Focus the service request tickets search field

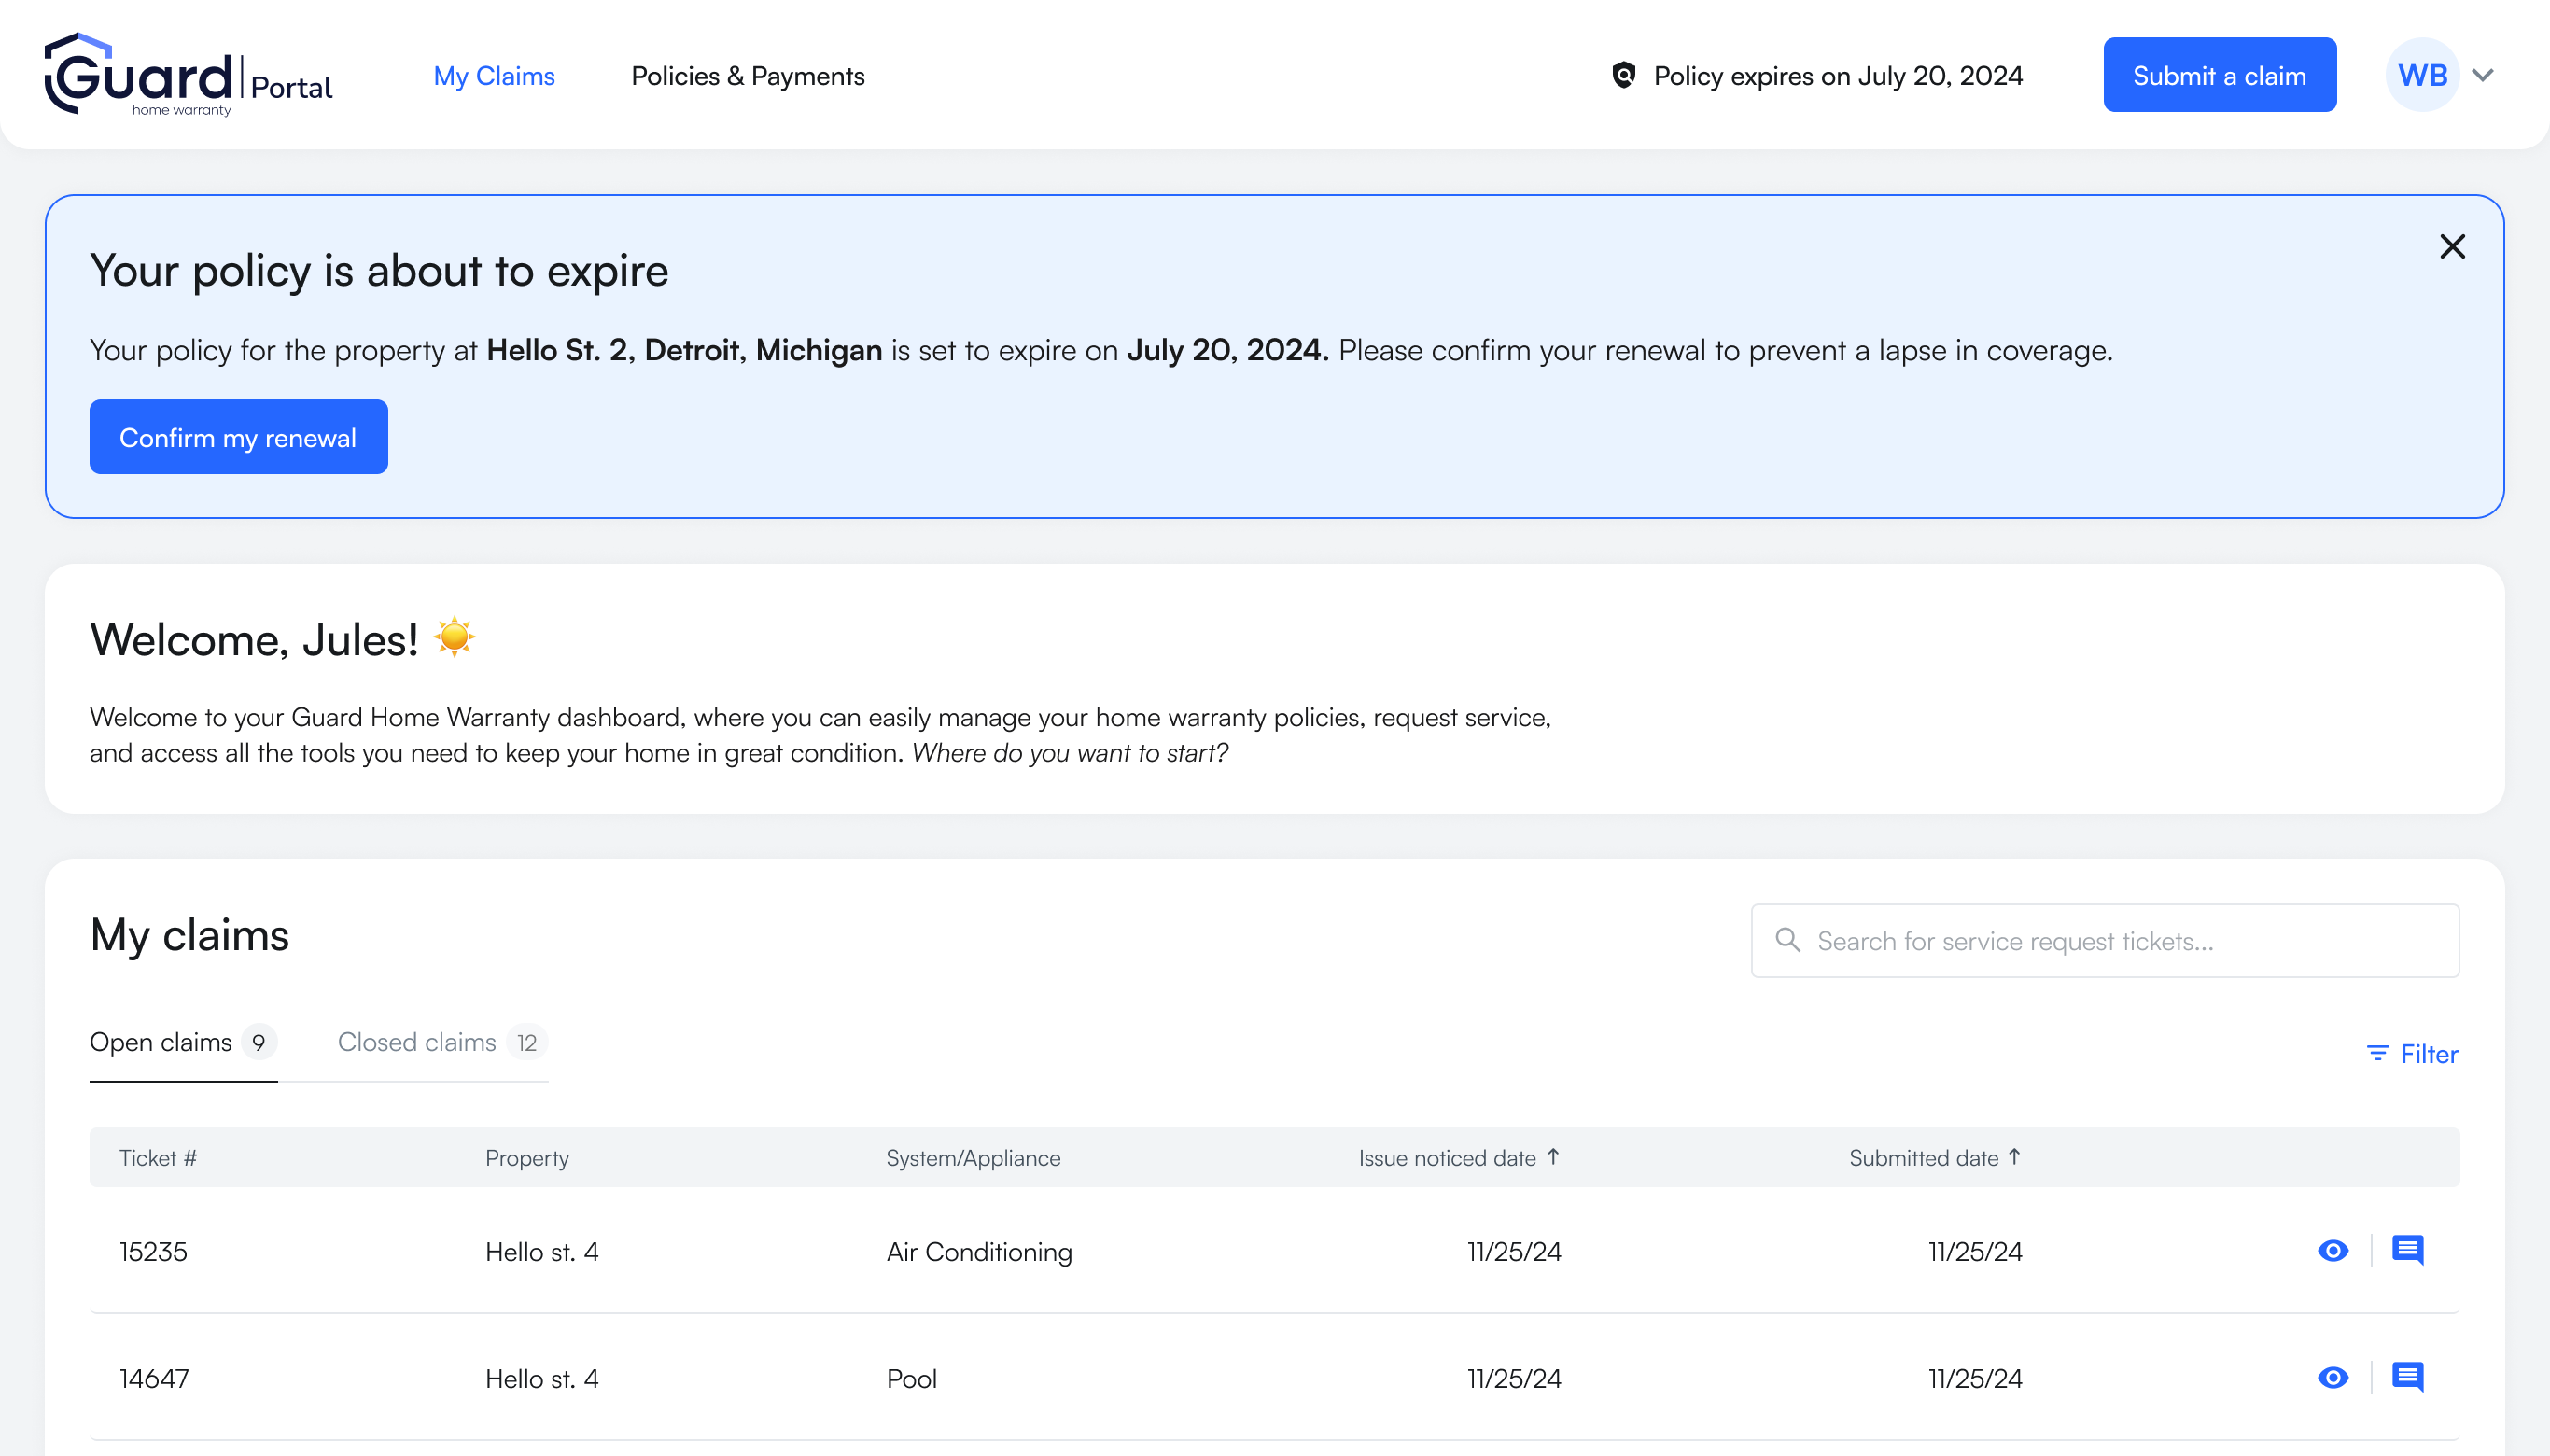[2120, 941]
